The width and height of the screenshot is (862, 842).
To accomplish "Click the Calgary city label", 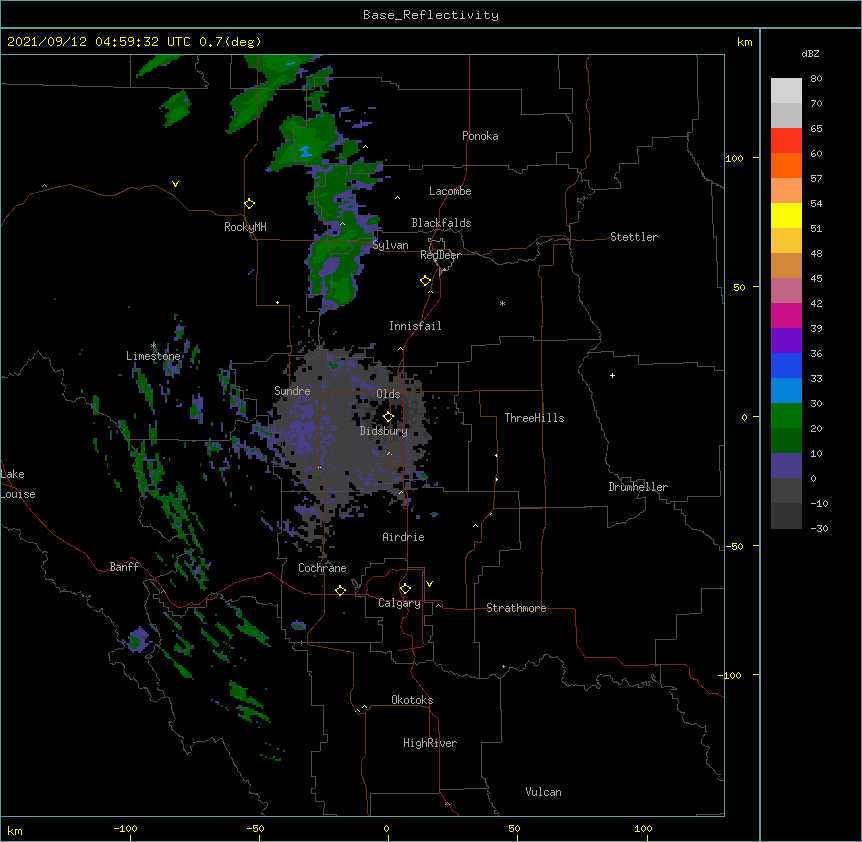I will tap(399, 603).
